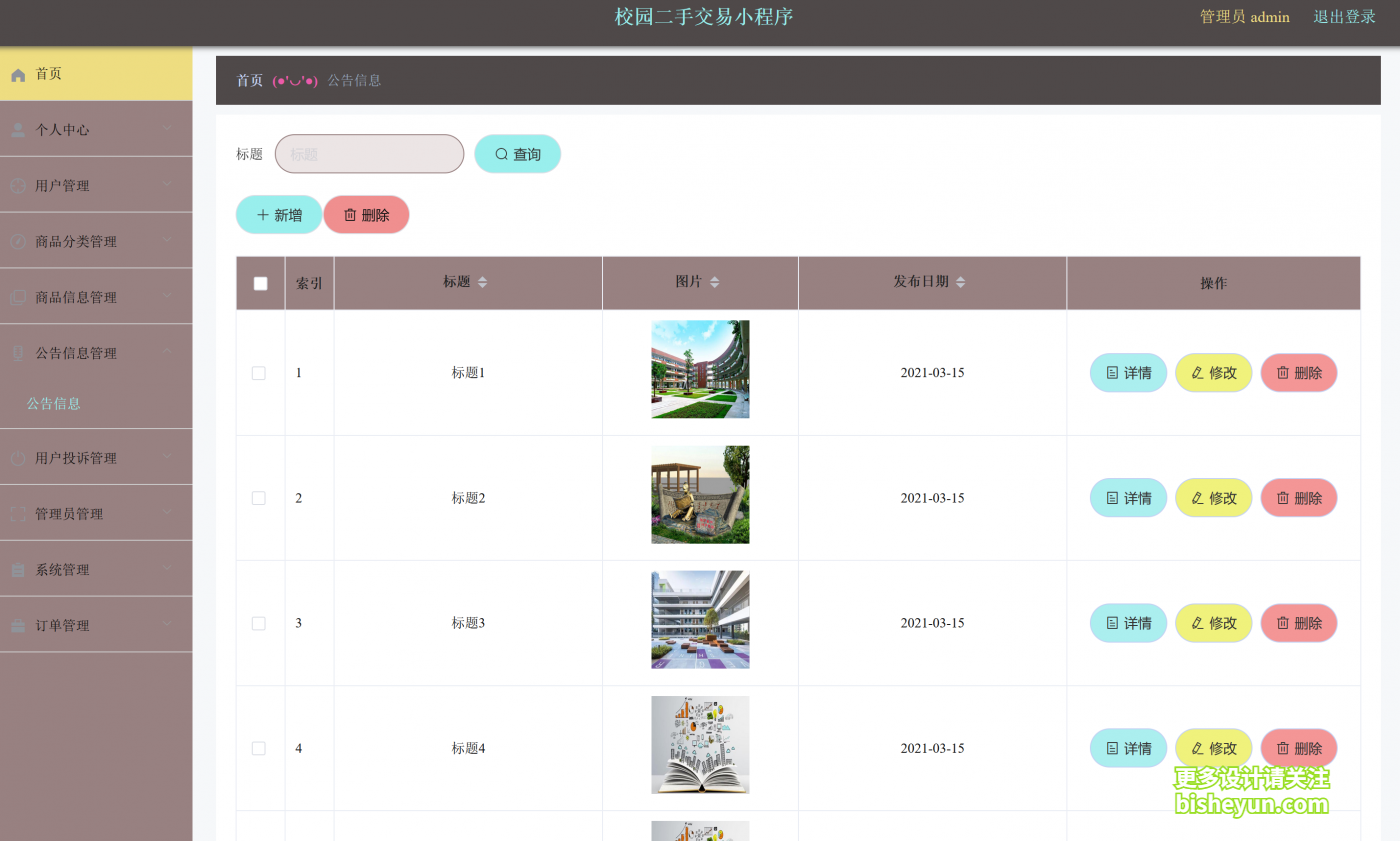This screenshot has width=1400, height=841.
Task: Click the trash icon in top 删除 button
Action: pyautogui.click(x=350, y=215)
